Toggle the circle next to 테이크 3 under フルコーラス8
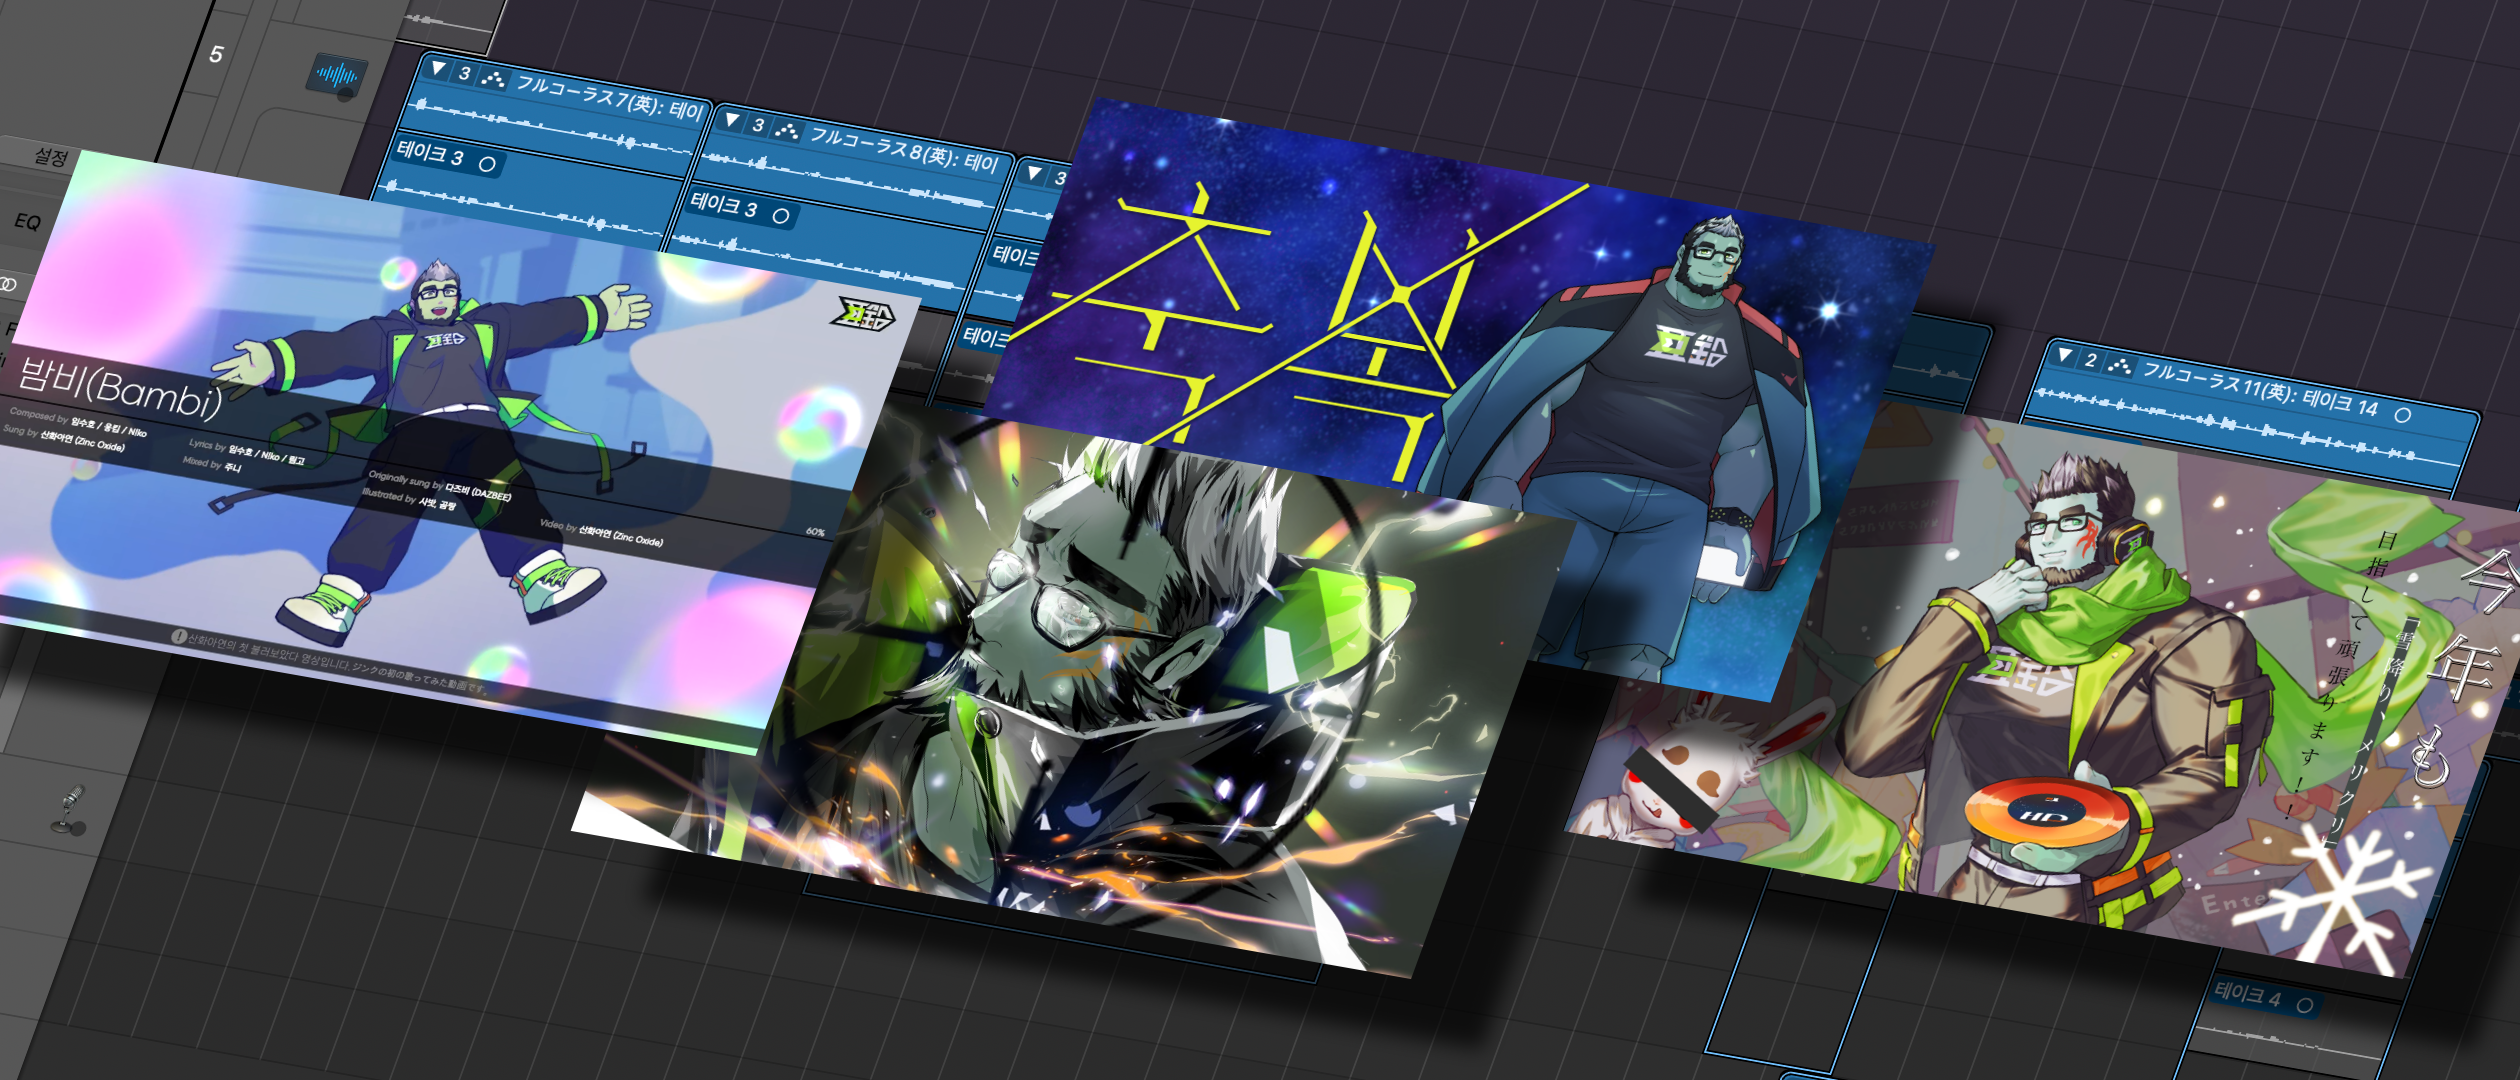 tap(781, 216)
